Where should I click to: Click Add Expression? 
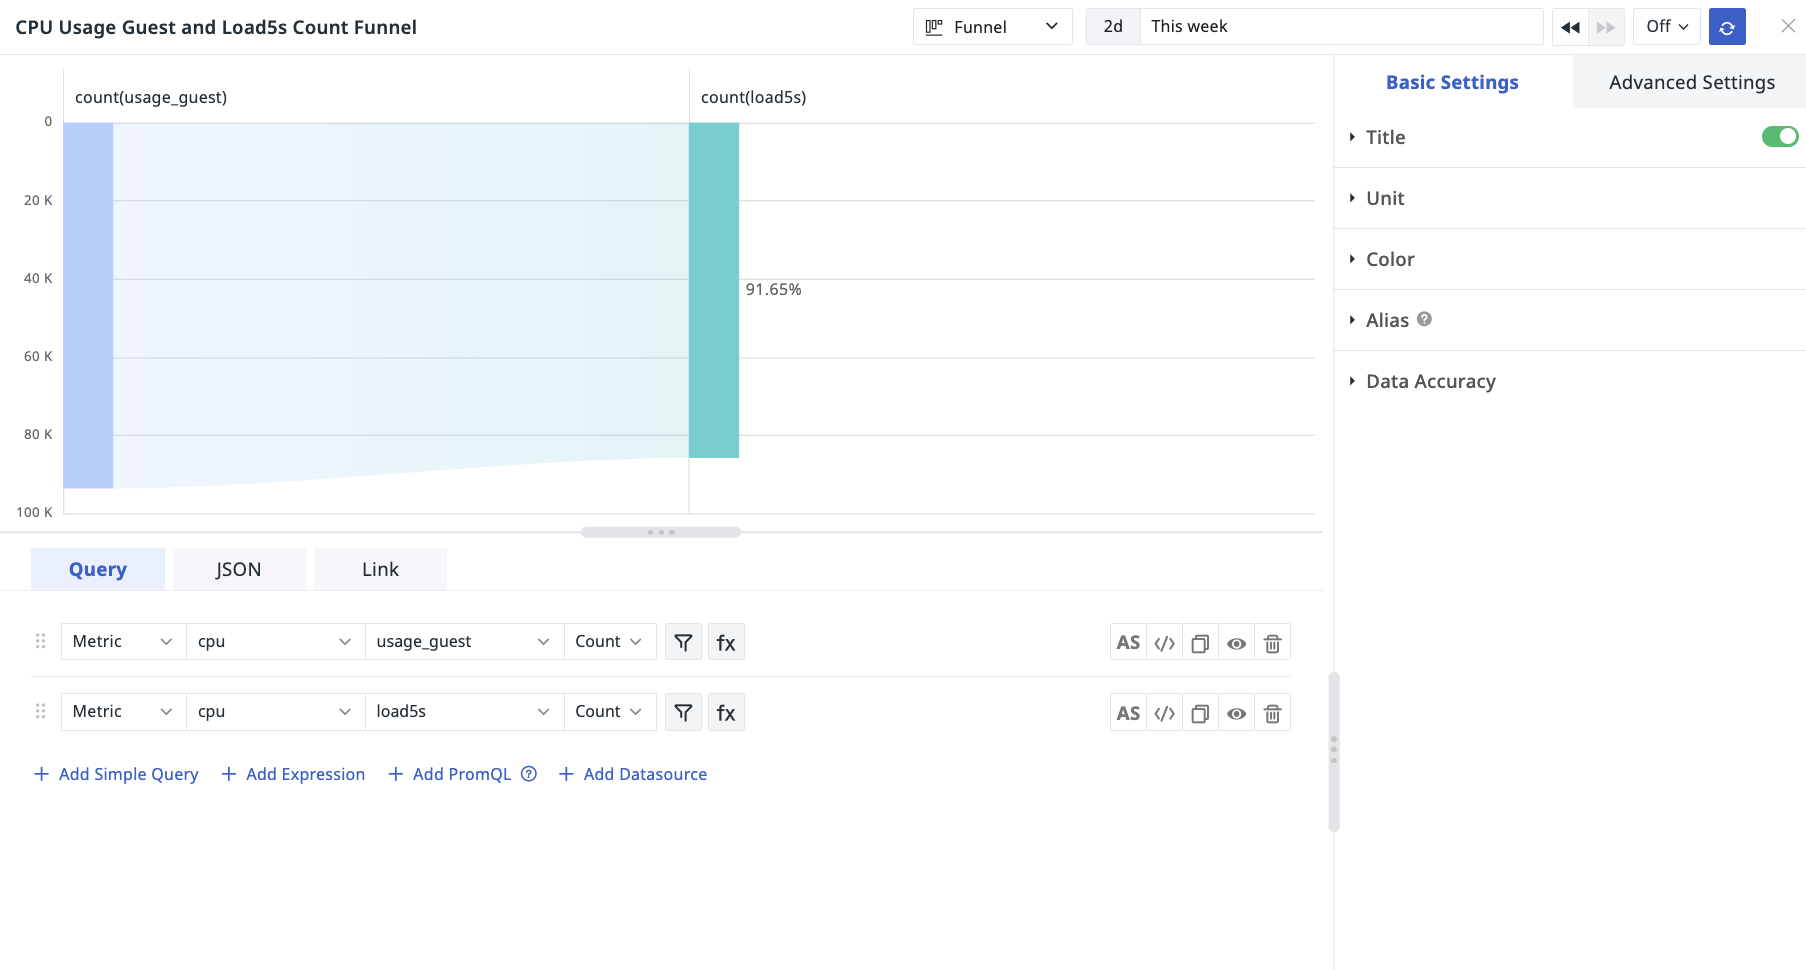[293, 774]
